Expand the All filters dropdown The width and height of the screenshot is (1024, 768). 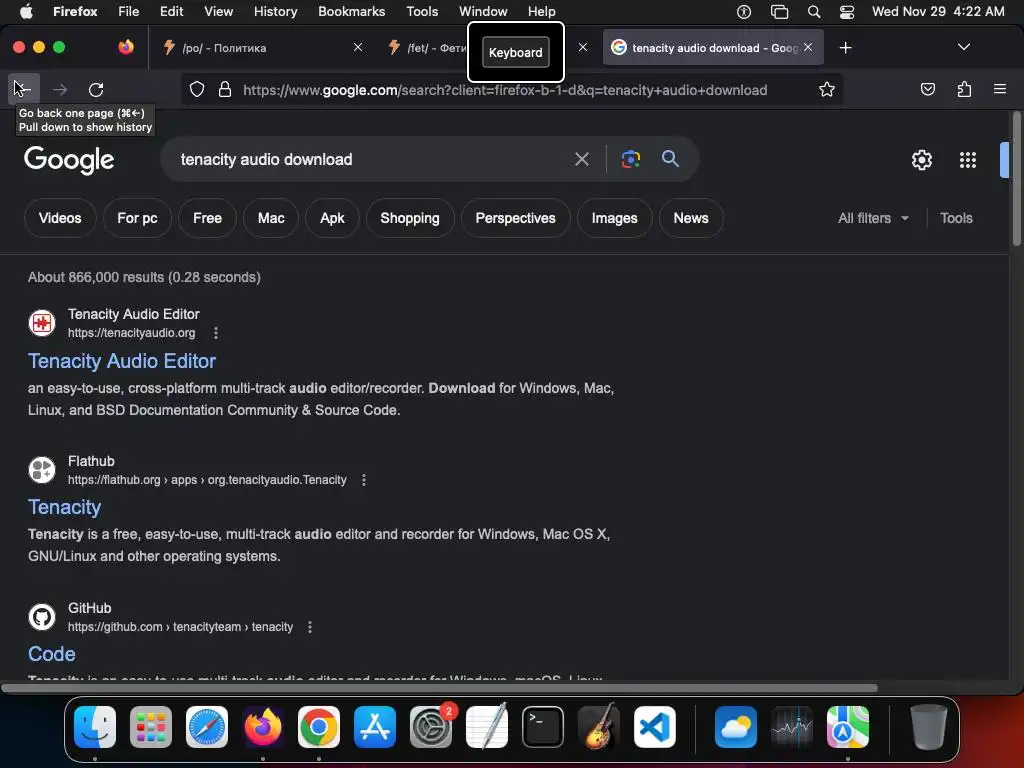873,218
